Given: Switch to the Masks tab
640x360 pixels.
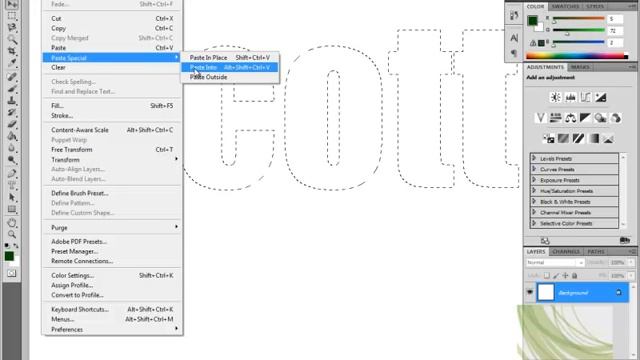Looking at the screenshot, I should click(580, 67).
